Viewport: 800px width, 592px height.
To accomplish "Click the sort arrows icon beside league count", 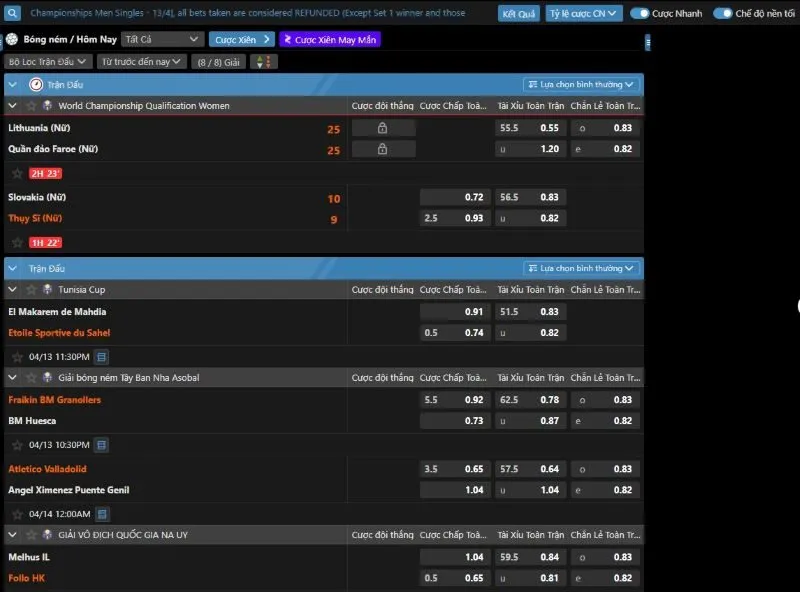I will tap(264, 62).
